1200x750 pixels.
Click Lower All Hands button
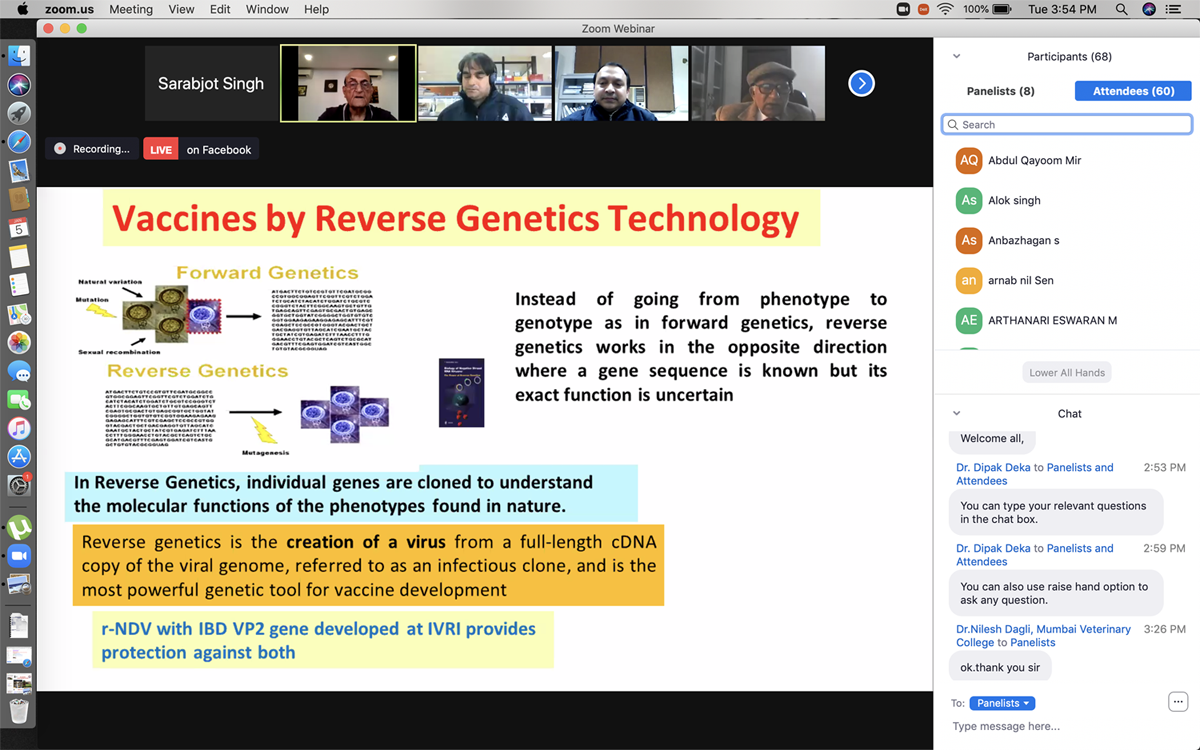[x=1067, y=372]
